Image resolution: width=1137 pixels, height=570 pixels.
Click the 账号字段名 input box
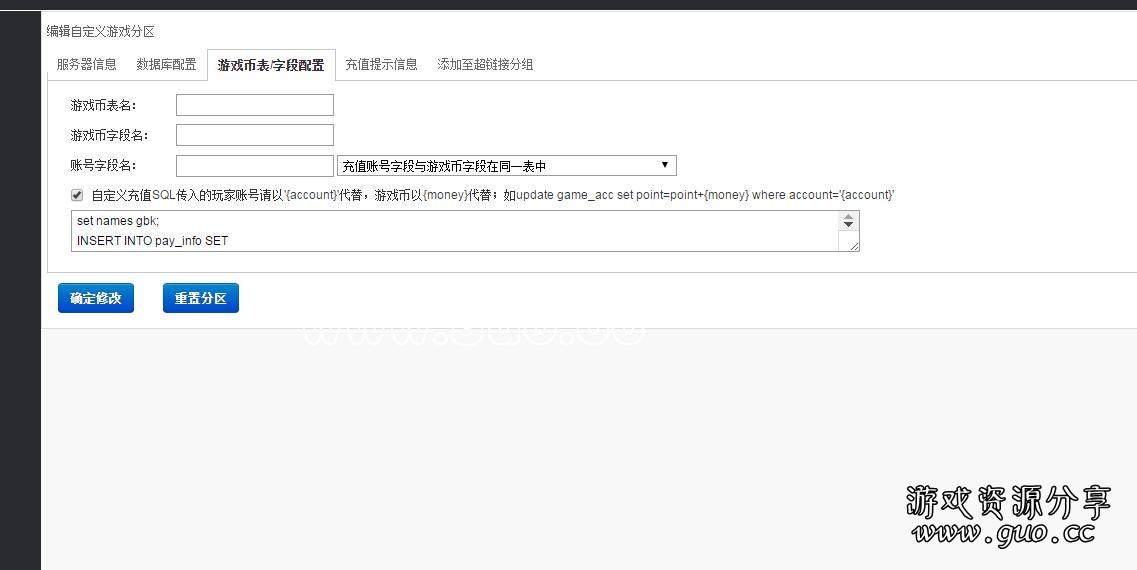254,166
